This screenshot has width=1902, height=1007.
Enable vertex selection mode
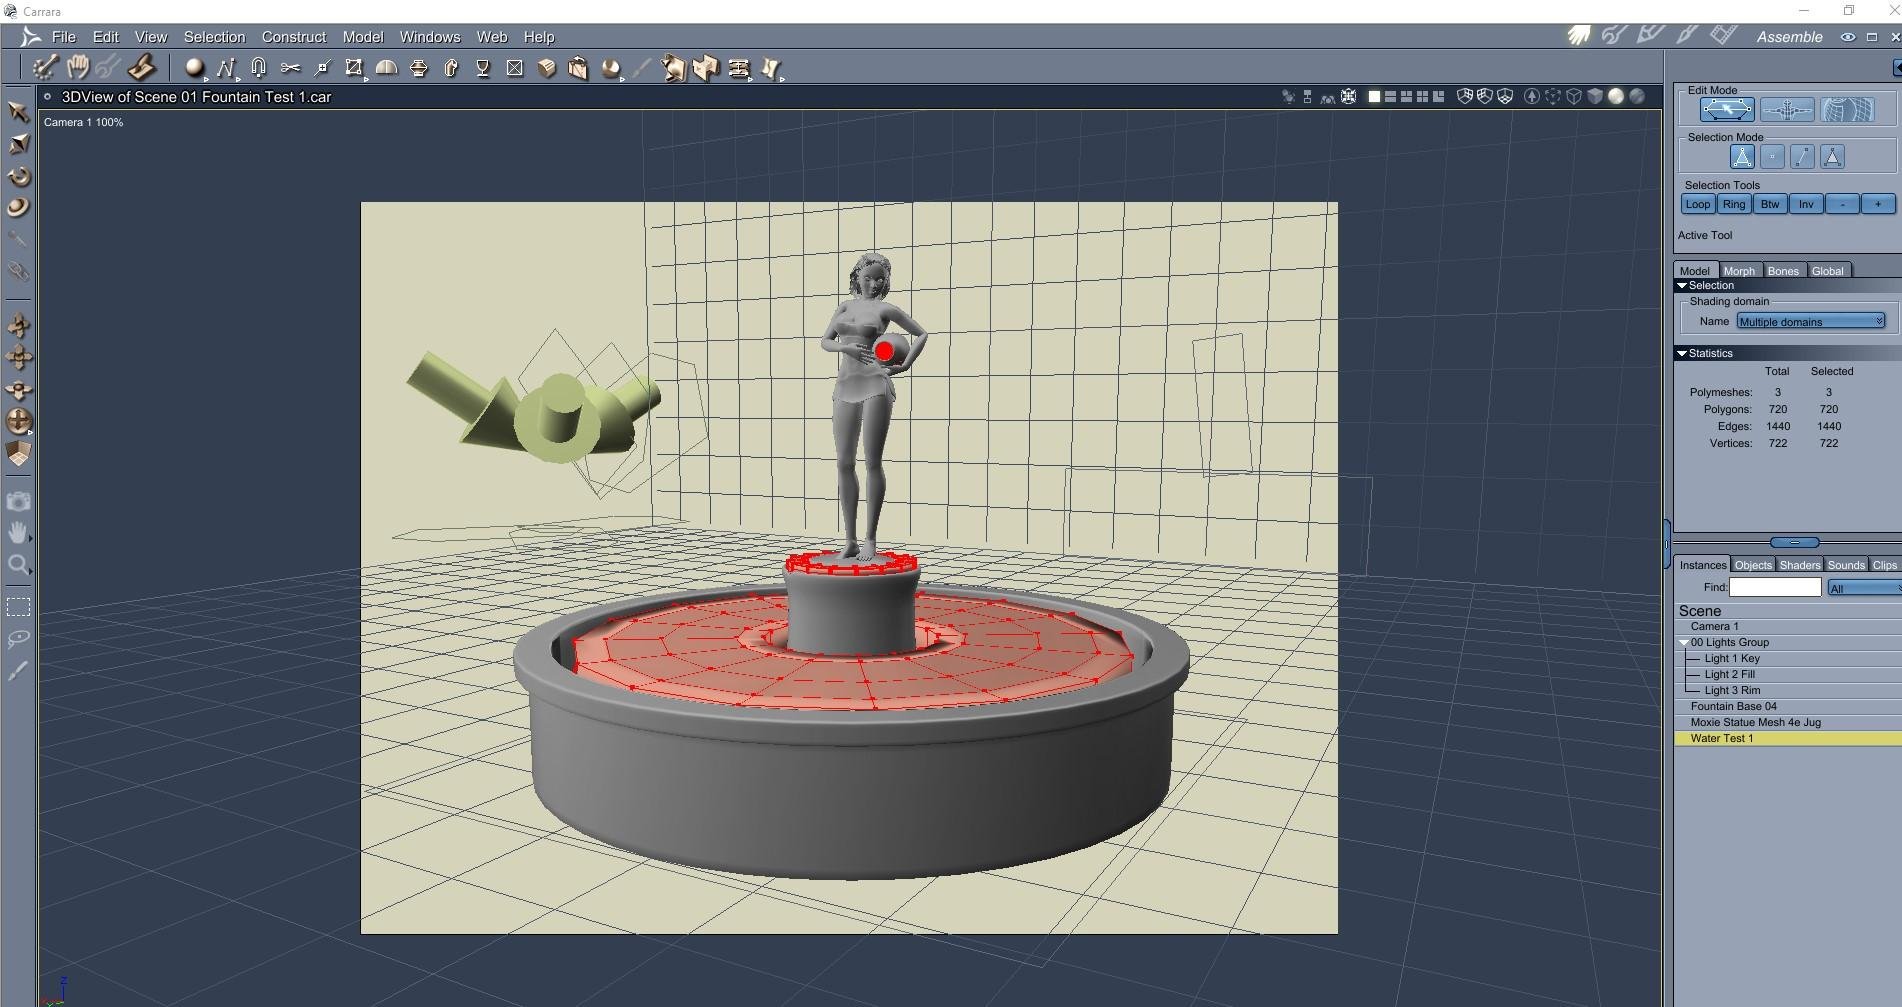coord(1772,157)
